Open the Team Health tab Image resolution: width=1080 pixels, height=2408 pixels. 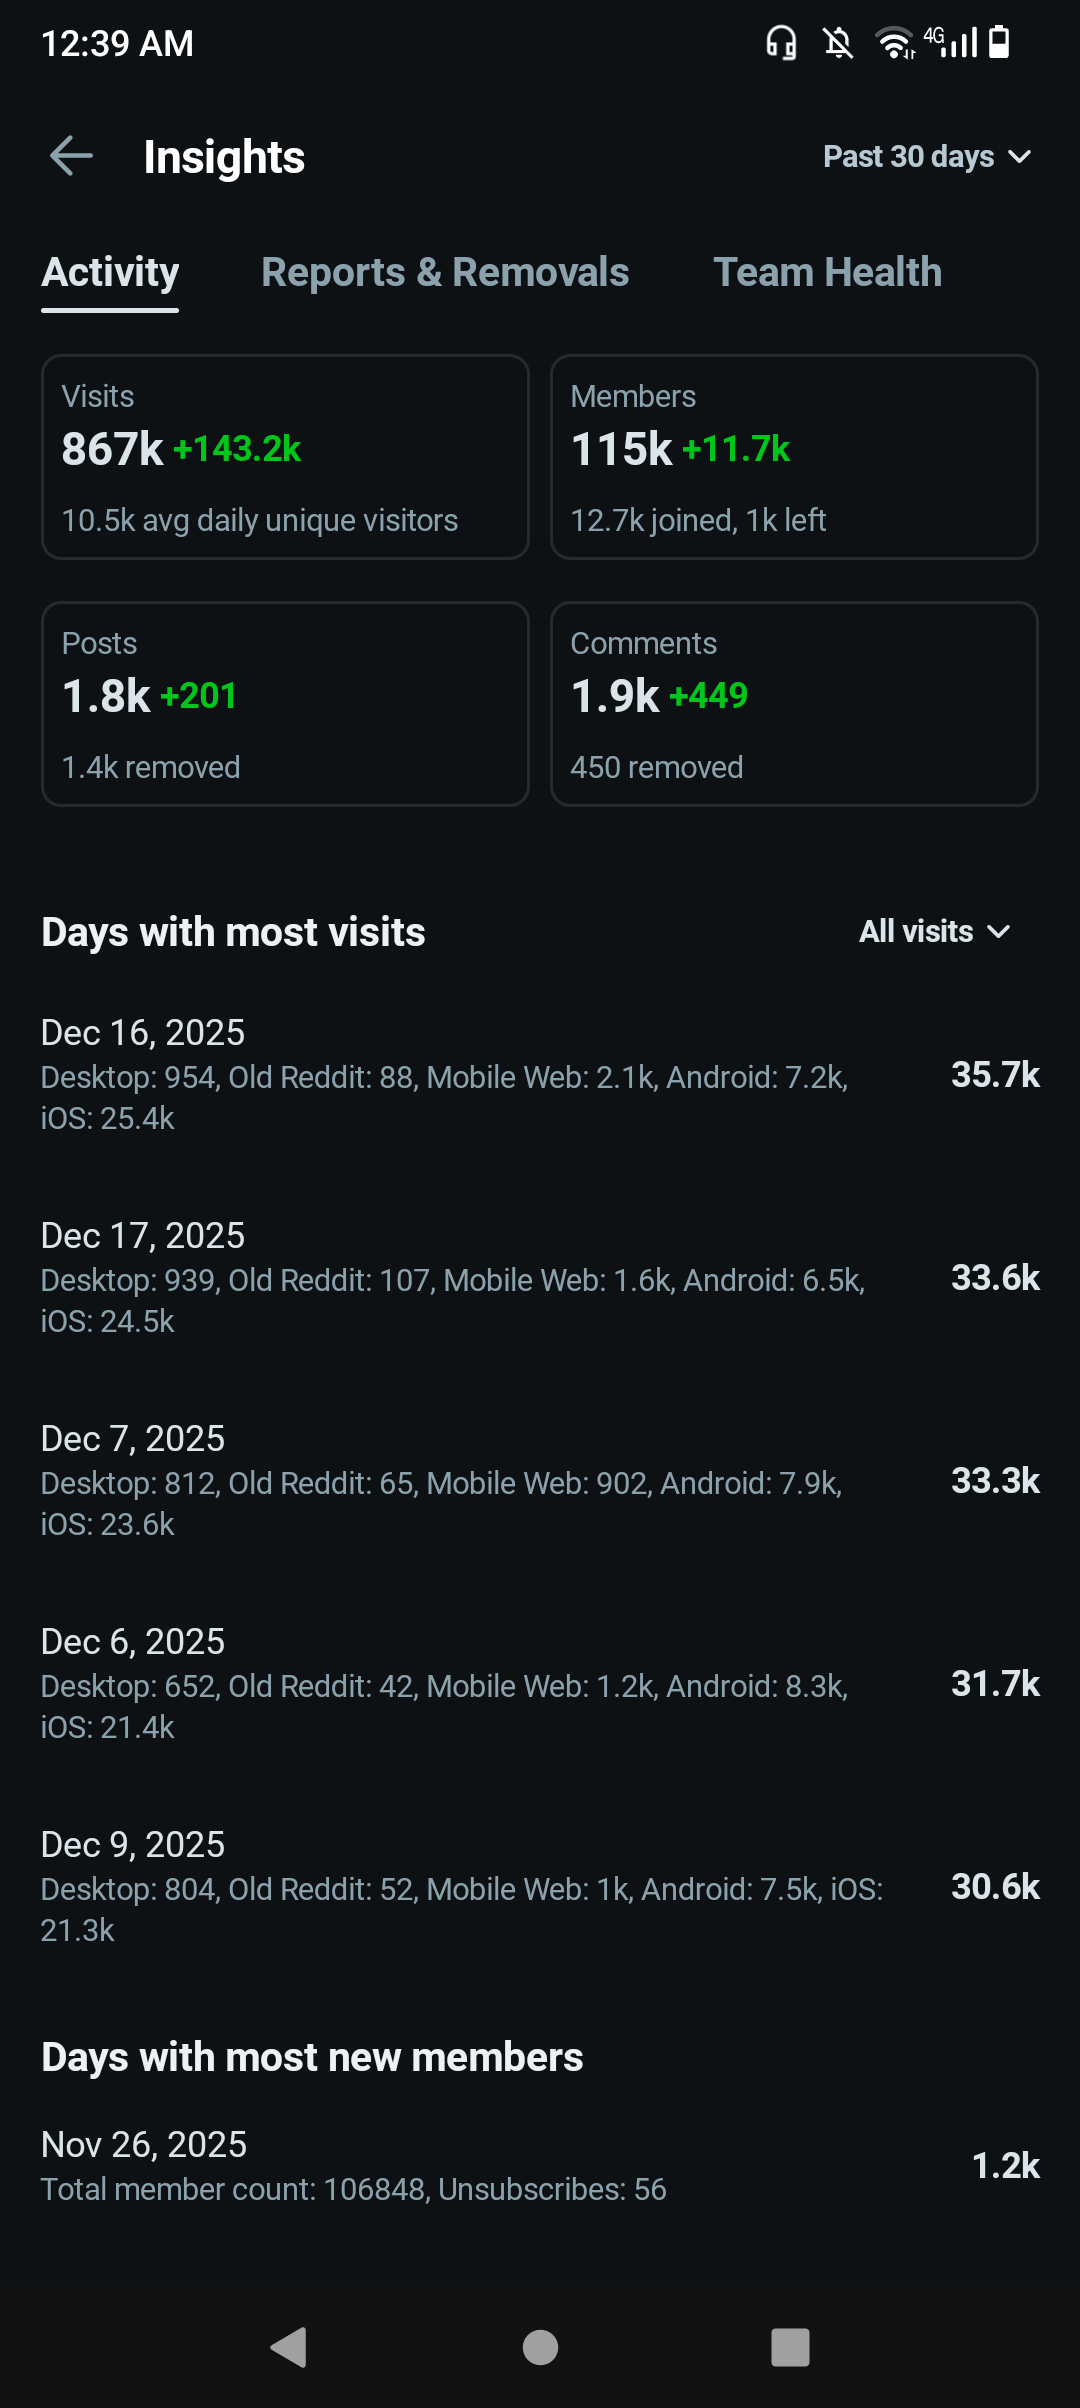(827, 273)
